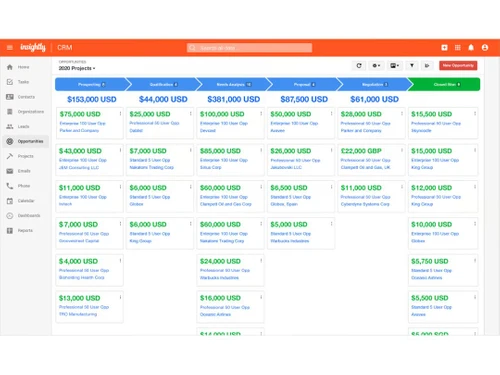Click the $44,000 USD column total
This screenshot has width=500, height=375.
coord(163,99)
